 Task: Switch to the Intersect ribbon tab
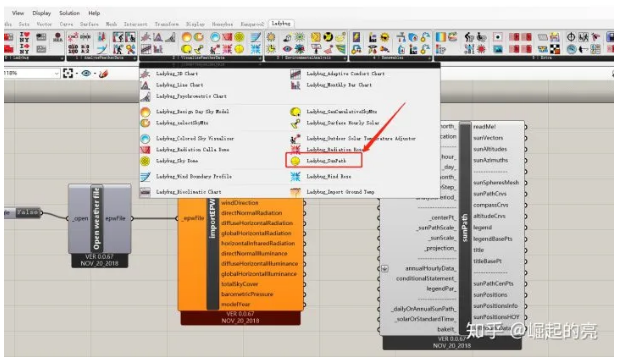(x=135, y=24)
